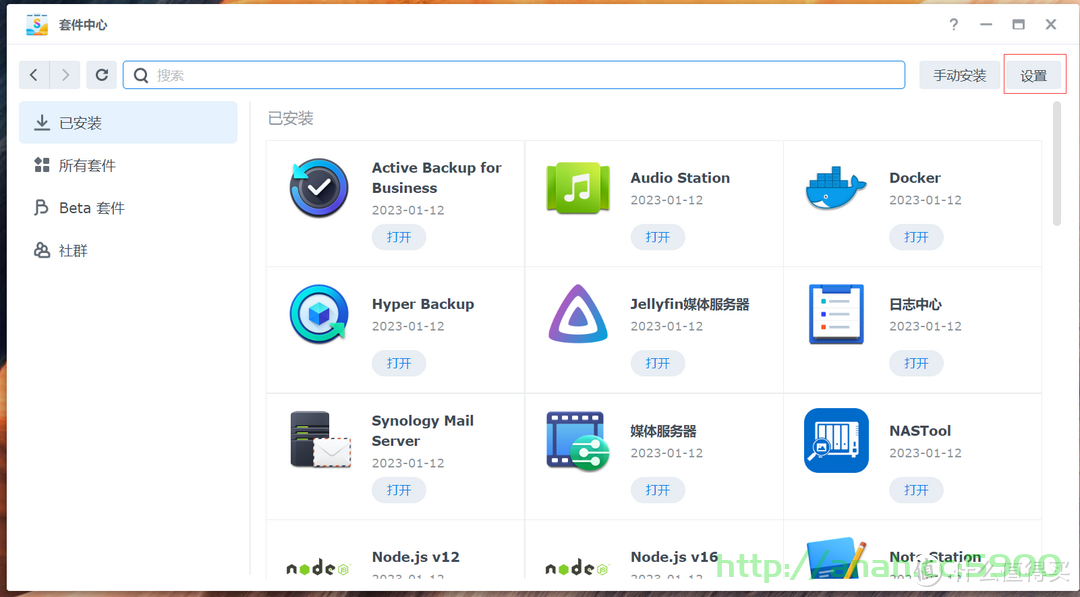
Task: Click the Audio Station music icon
Action: tap(578, 188)
